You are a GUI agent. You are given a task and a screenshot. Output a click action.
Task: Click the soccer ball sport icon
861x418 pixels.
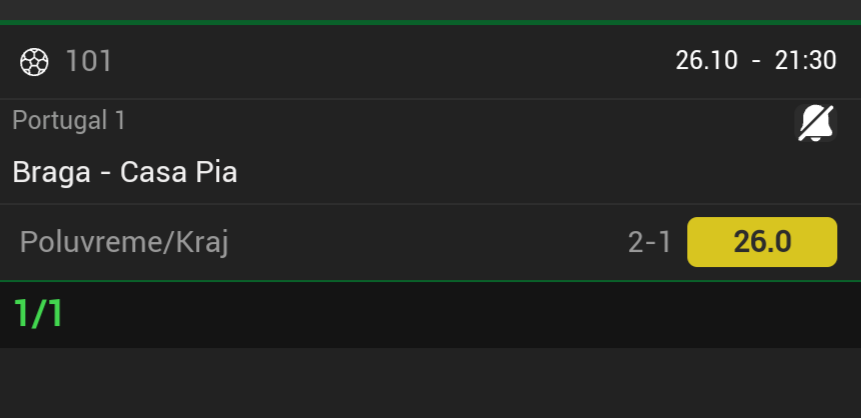pos(34,62)
